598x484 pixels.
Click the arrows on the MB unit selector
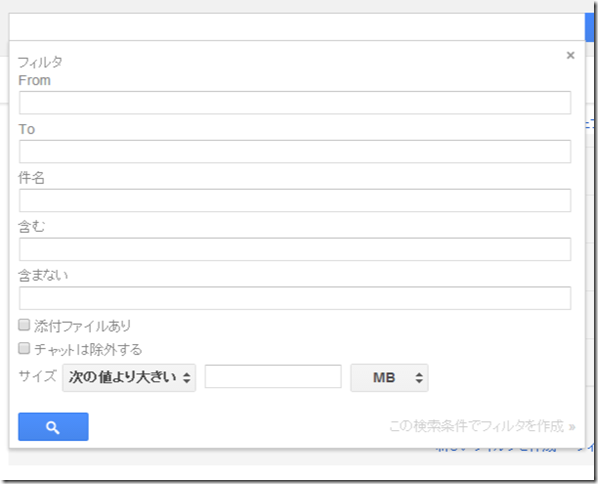click(419, 378)
